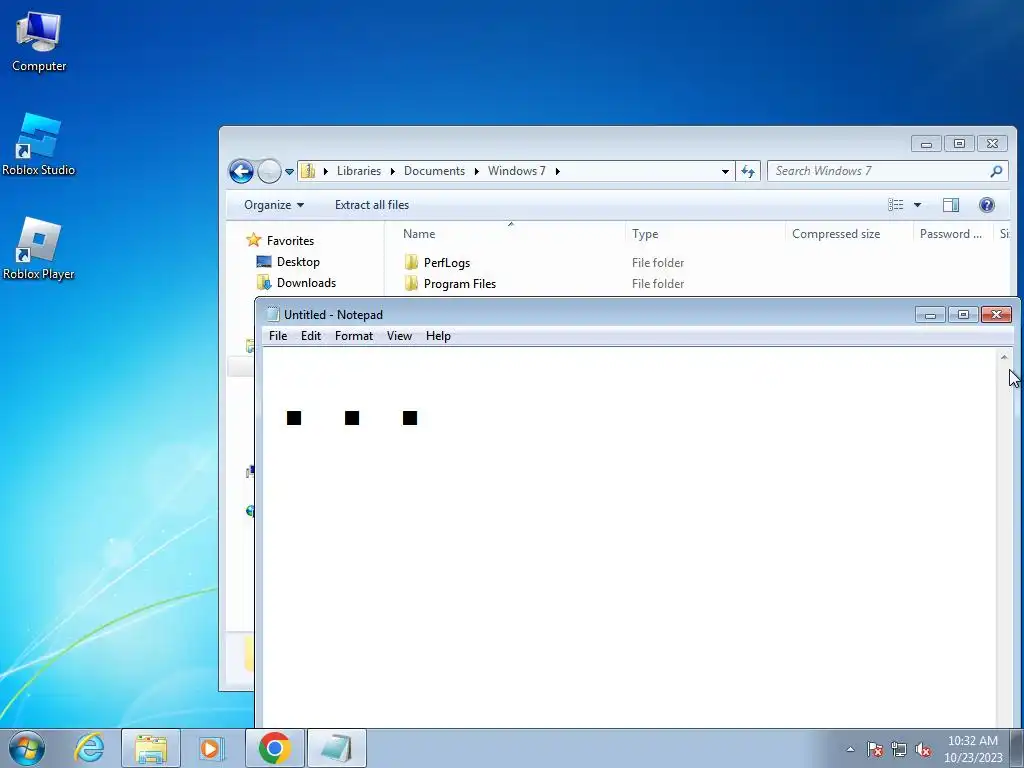Switch to Notepad taskbar button
The height and width of the screenshot is (768, 1024).
[x=336, y=748]
